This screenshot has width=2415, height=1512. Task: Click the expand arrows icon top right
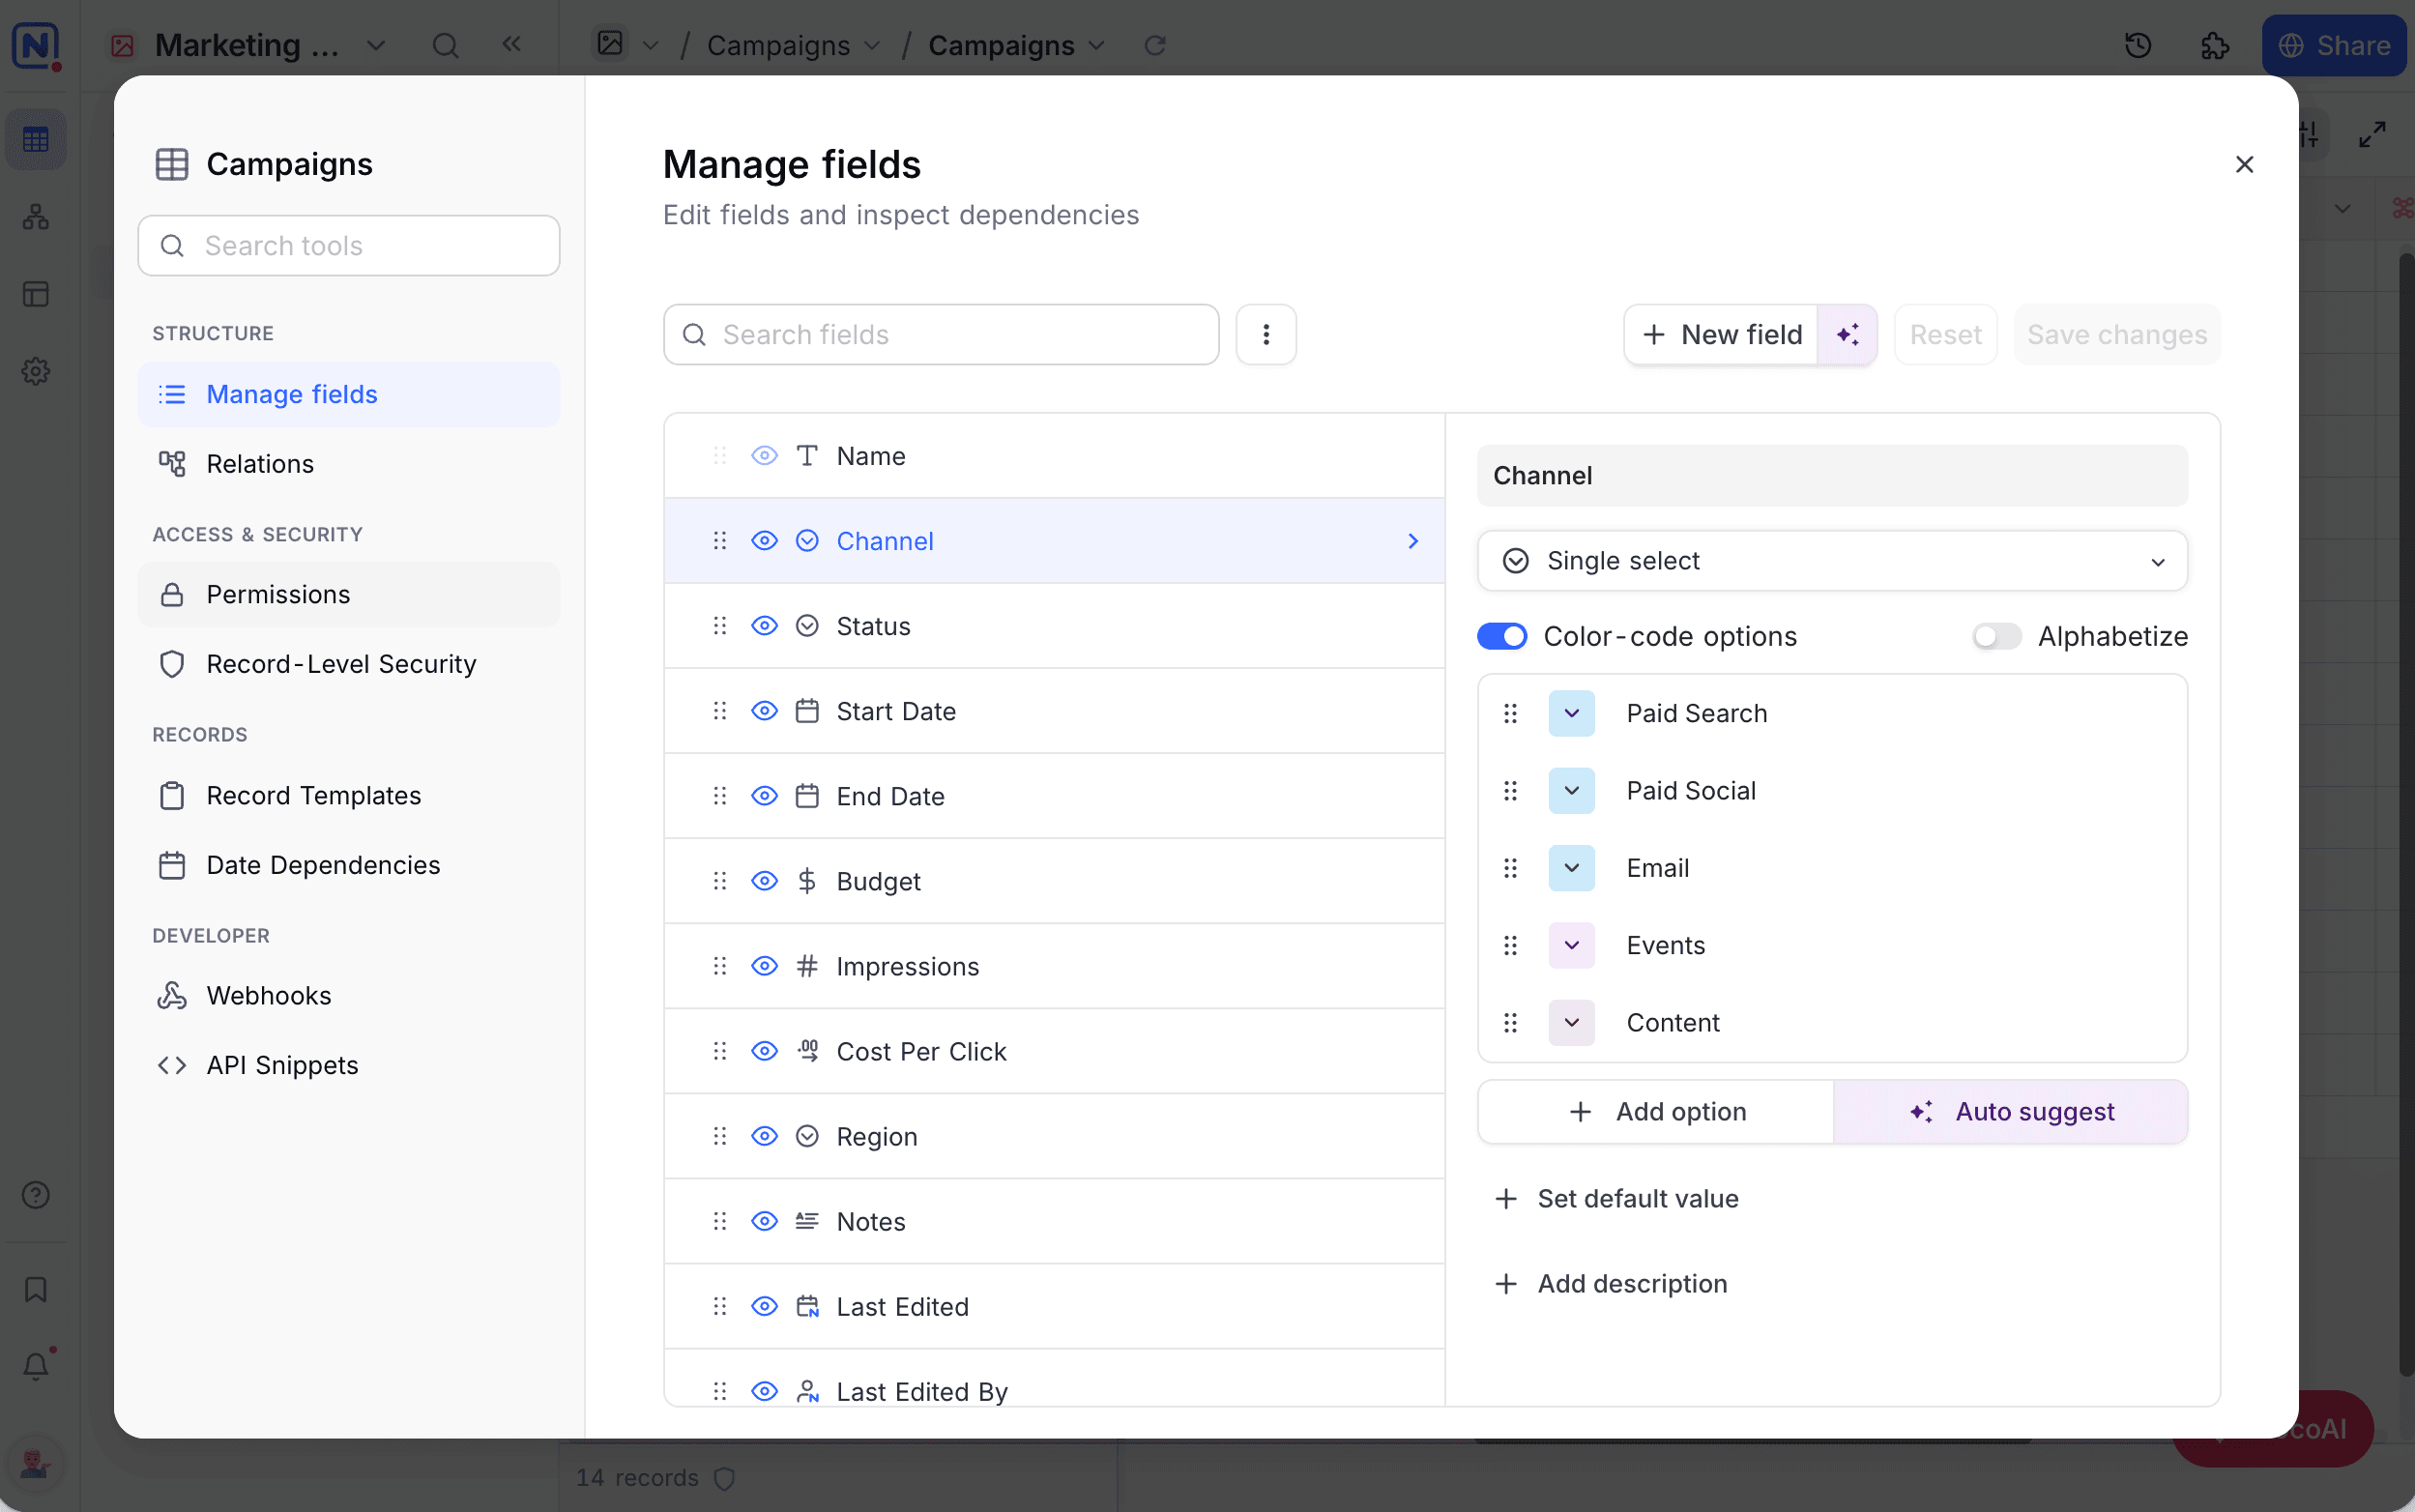2372,134
